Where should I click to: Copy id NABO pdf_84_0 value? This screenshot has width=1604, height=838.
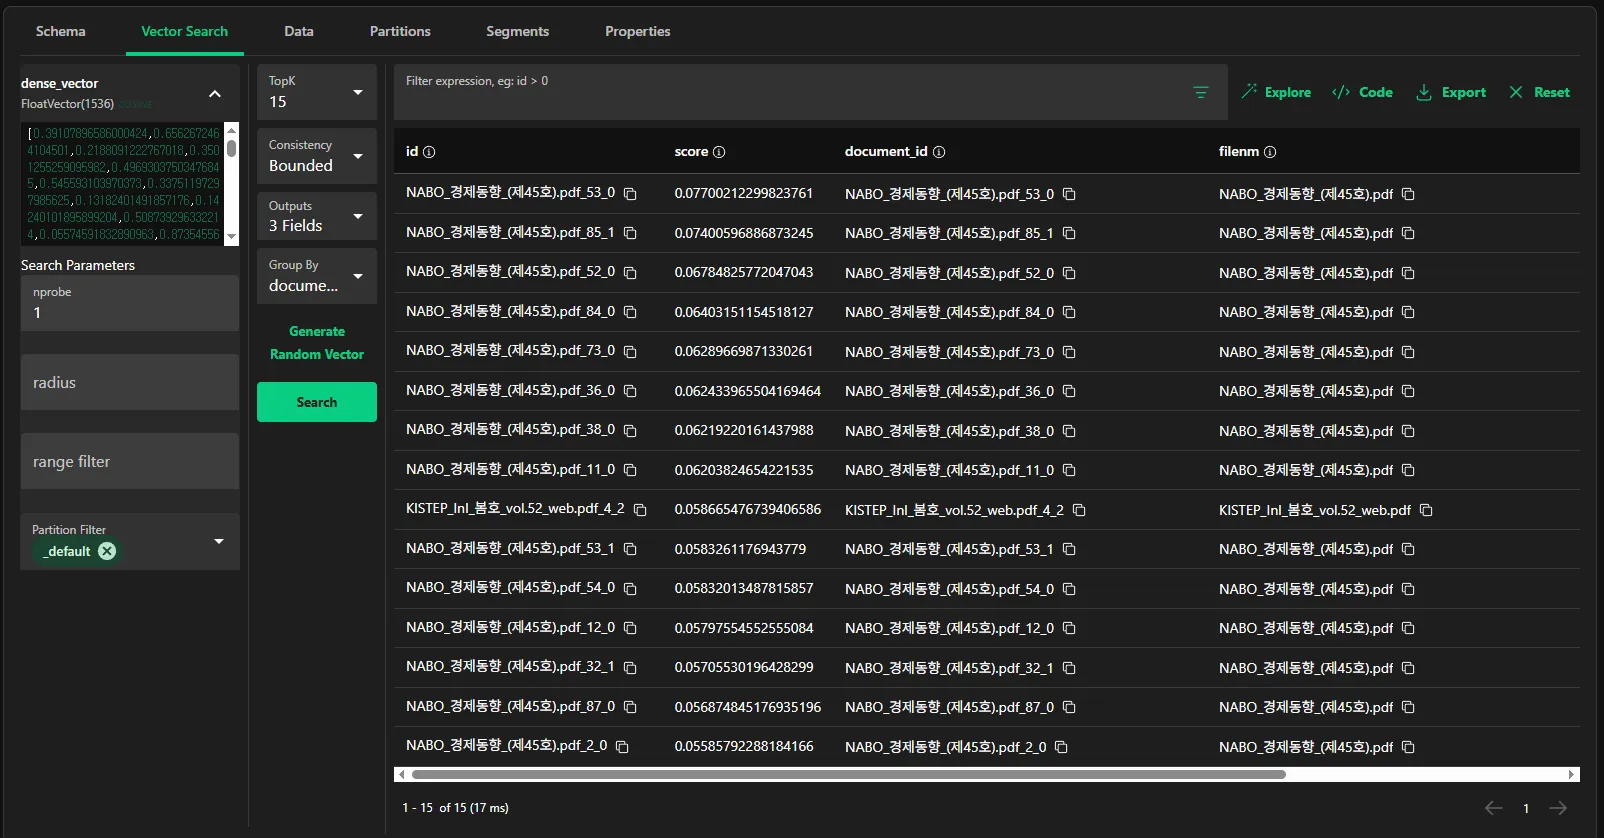coord(630,312)
